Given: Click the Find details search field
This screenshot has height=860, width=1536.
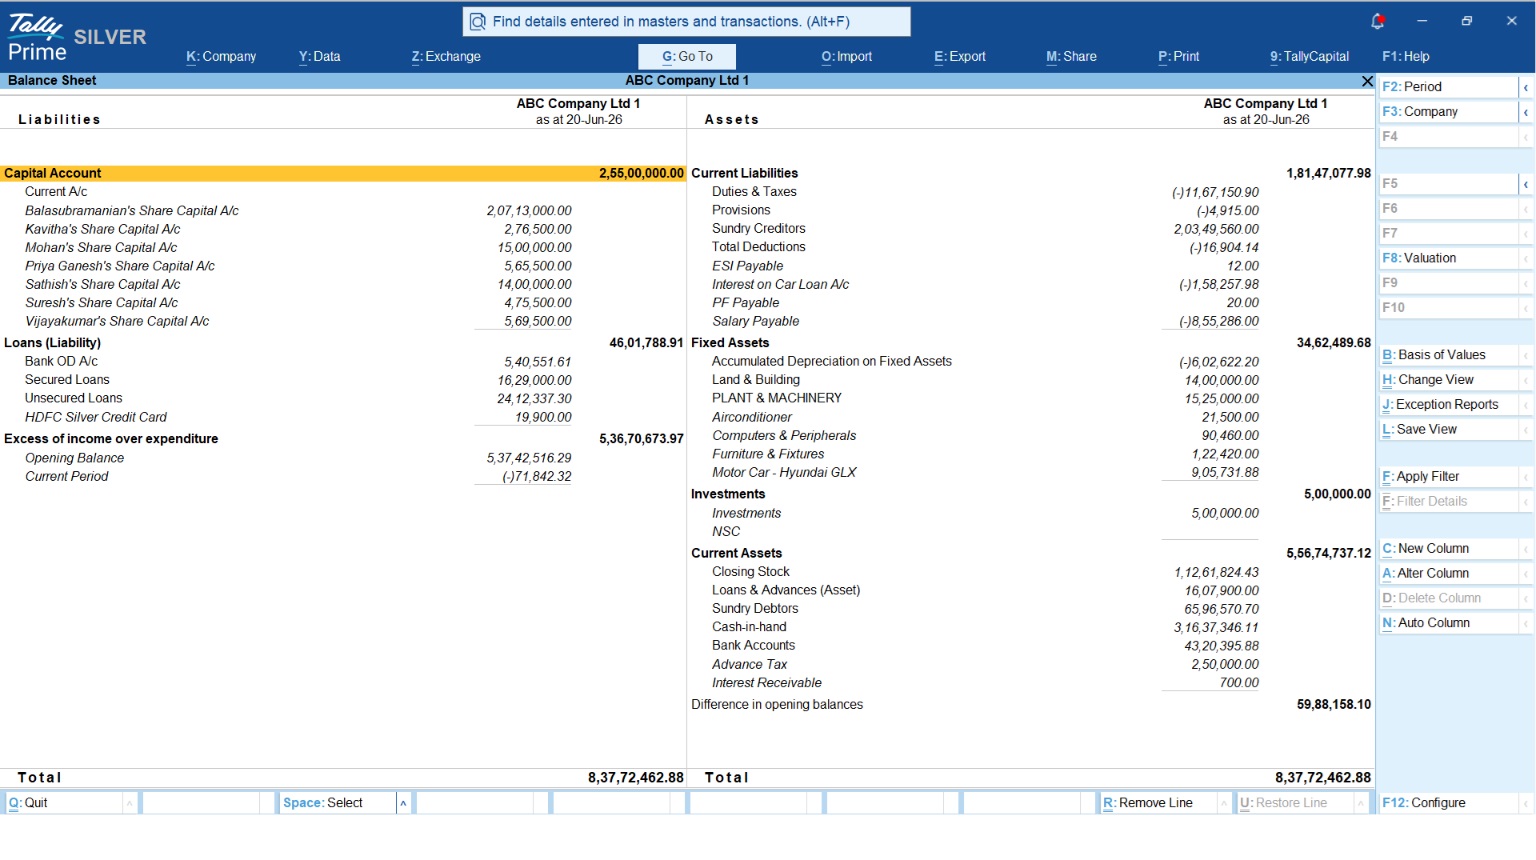Looking at the screenshot, I should [687, 22].
